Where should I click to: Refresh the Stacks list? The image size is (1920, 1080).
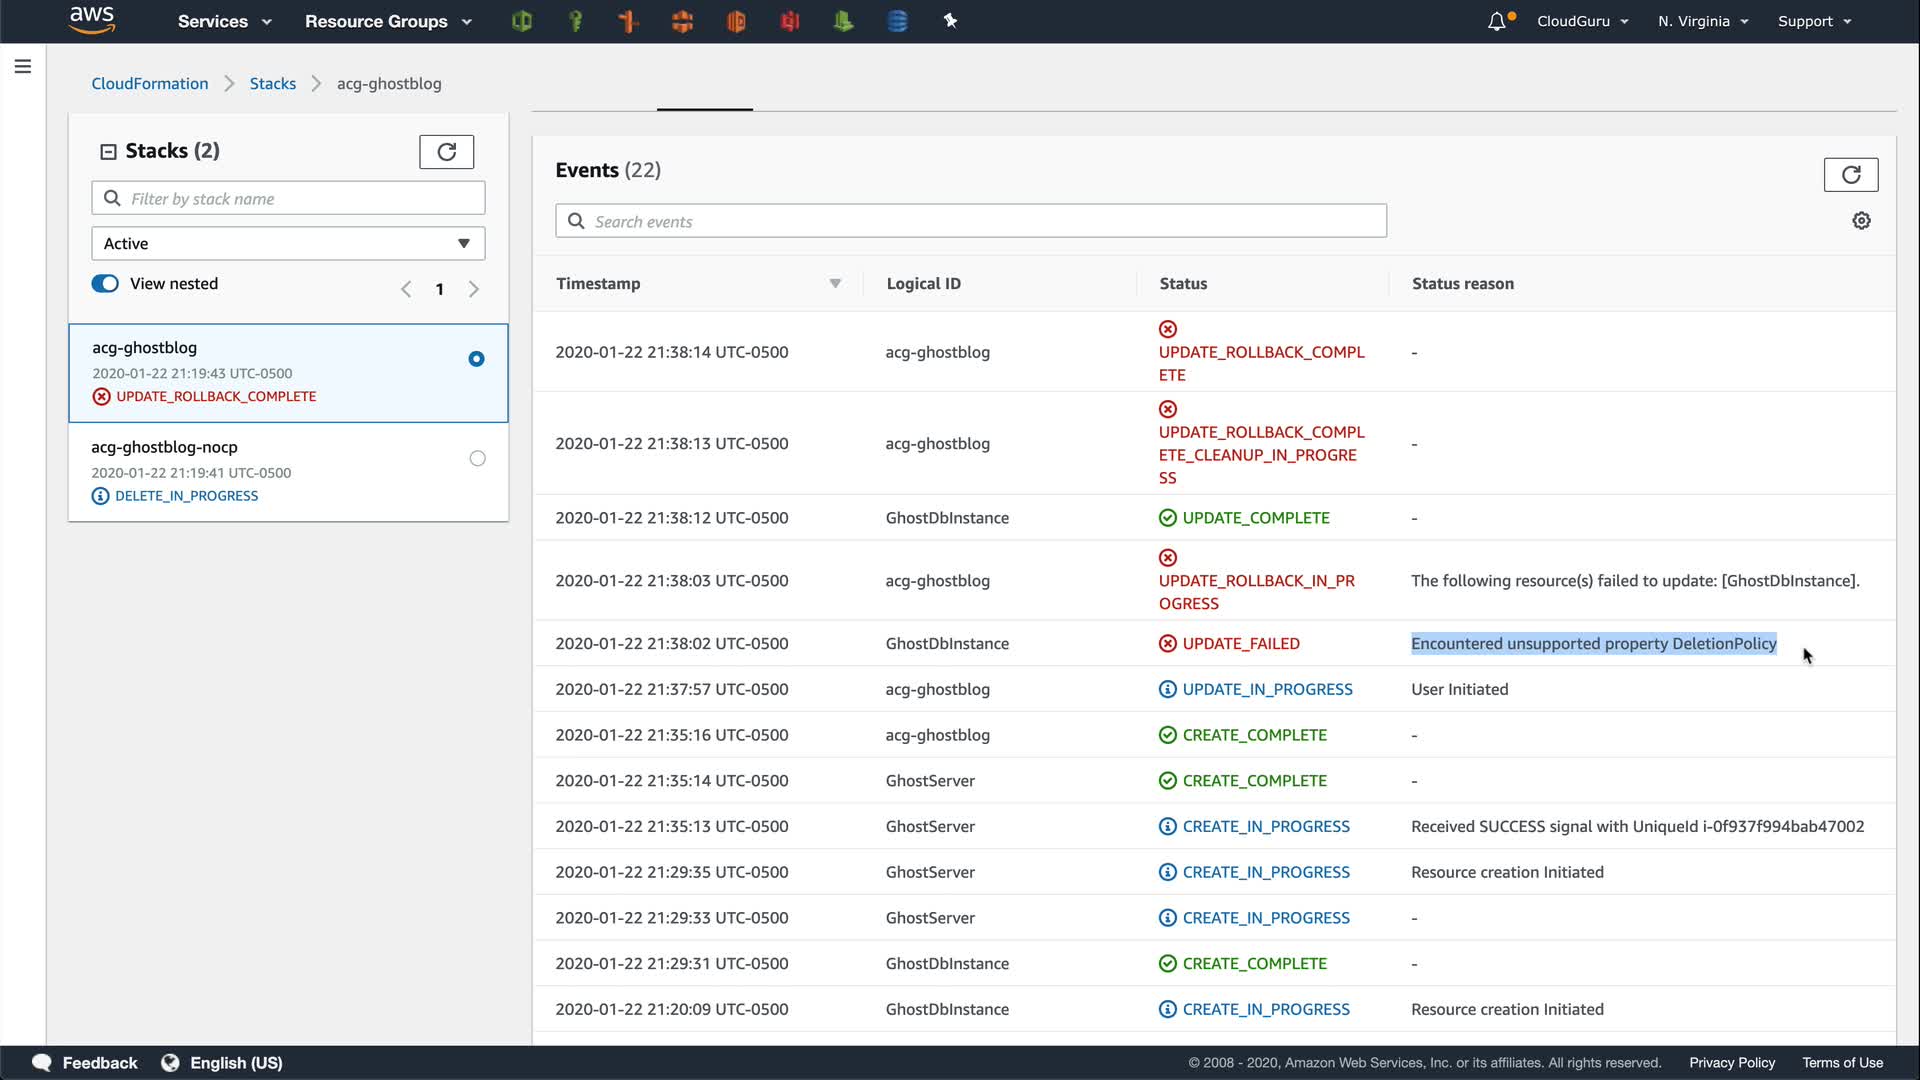tap(446, 152)
